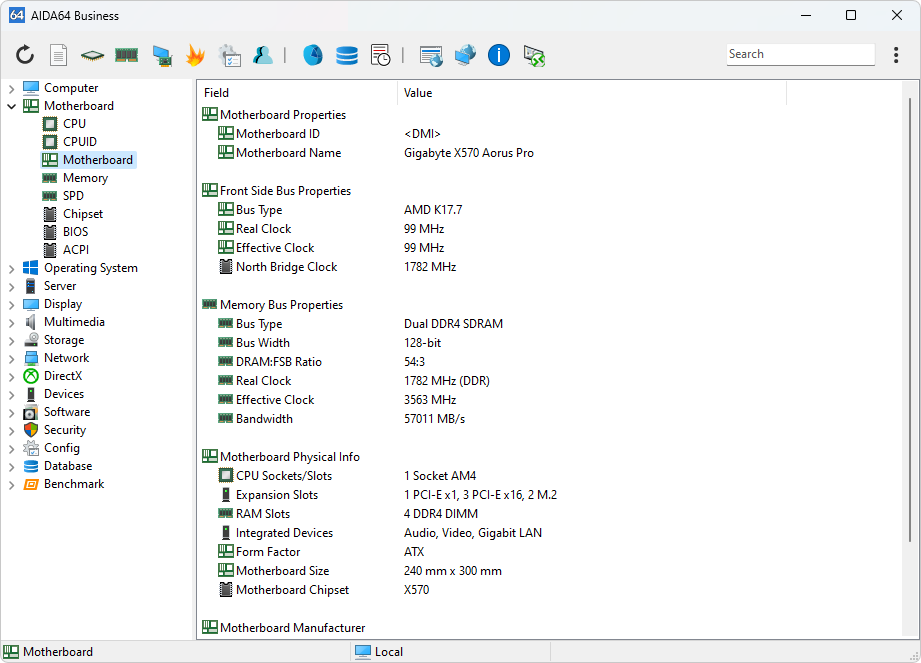Click the user accounts toolbar icon
The image size is (921, 663).
tap(263, 56)
